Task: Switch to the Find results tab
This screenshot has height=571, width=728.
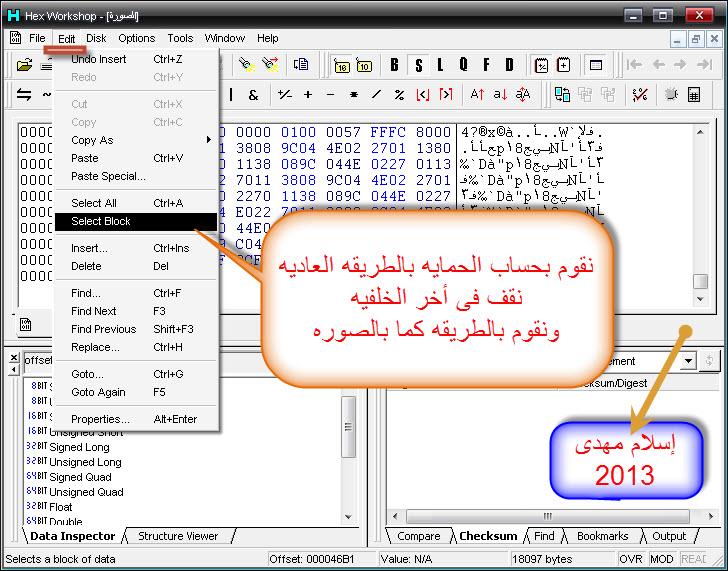Action: pyautogui.click(x=544, y=536)
